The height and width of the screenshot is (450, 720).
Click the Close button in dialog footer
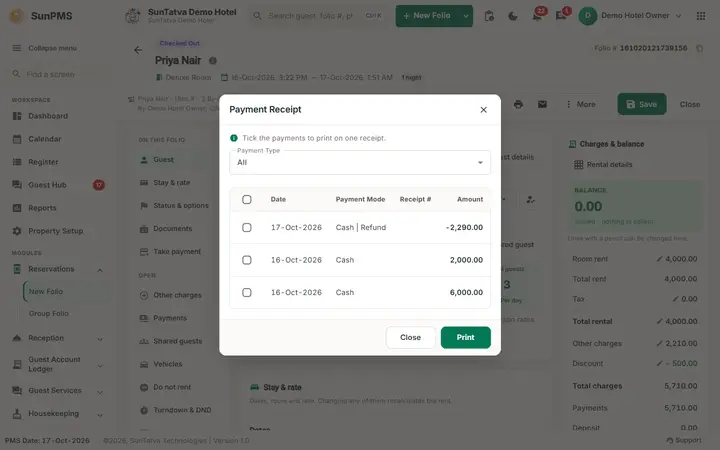(x=411, y=338)
